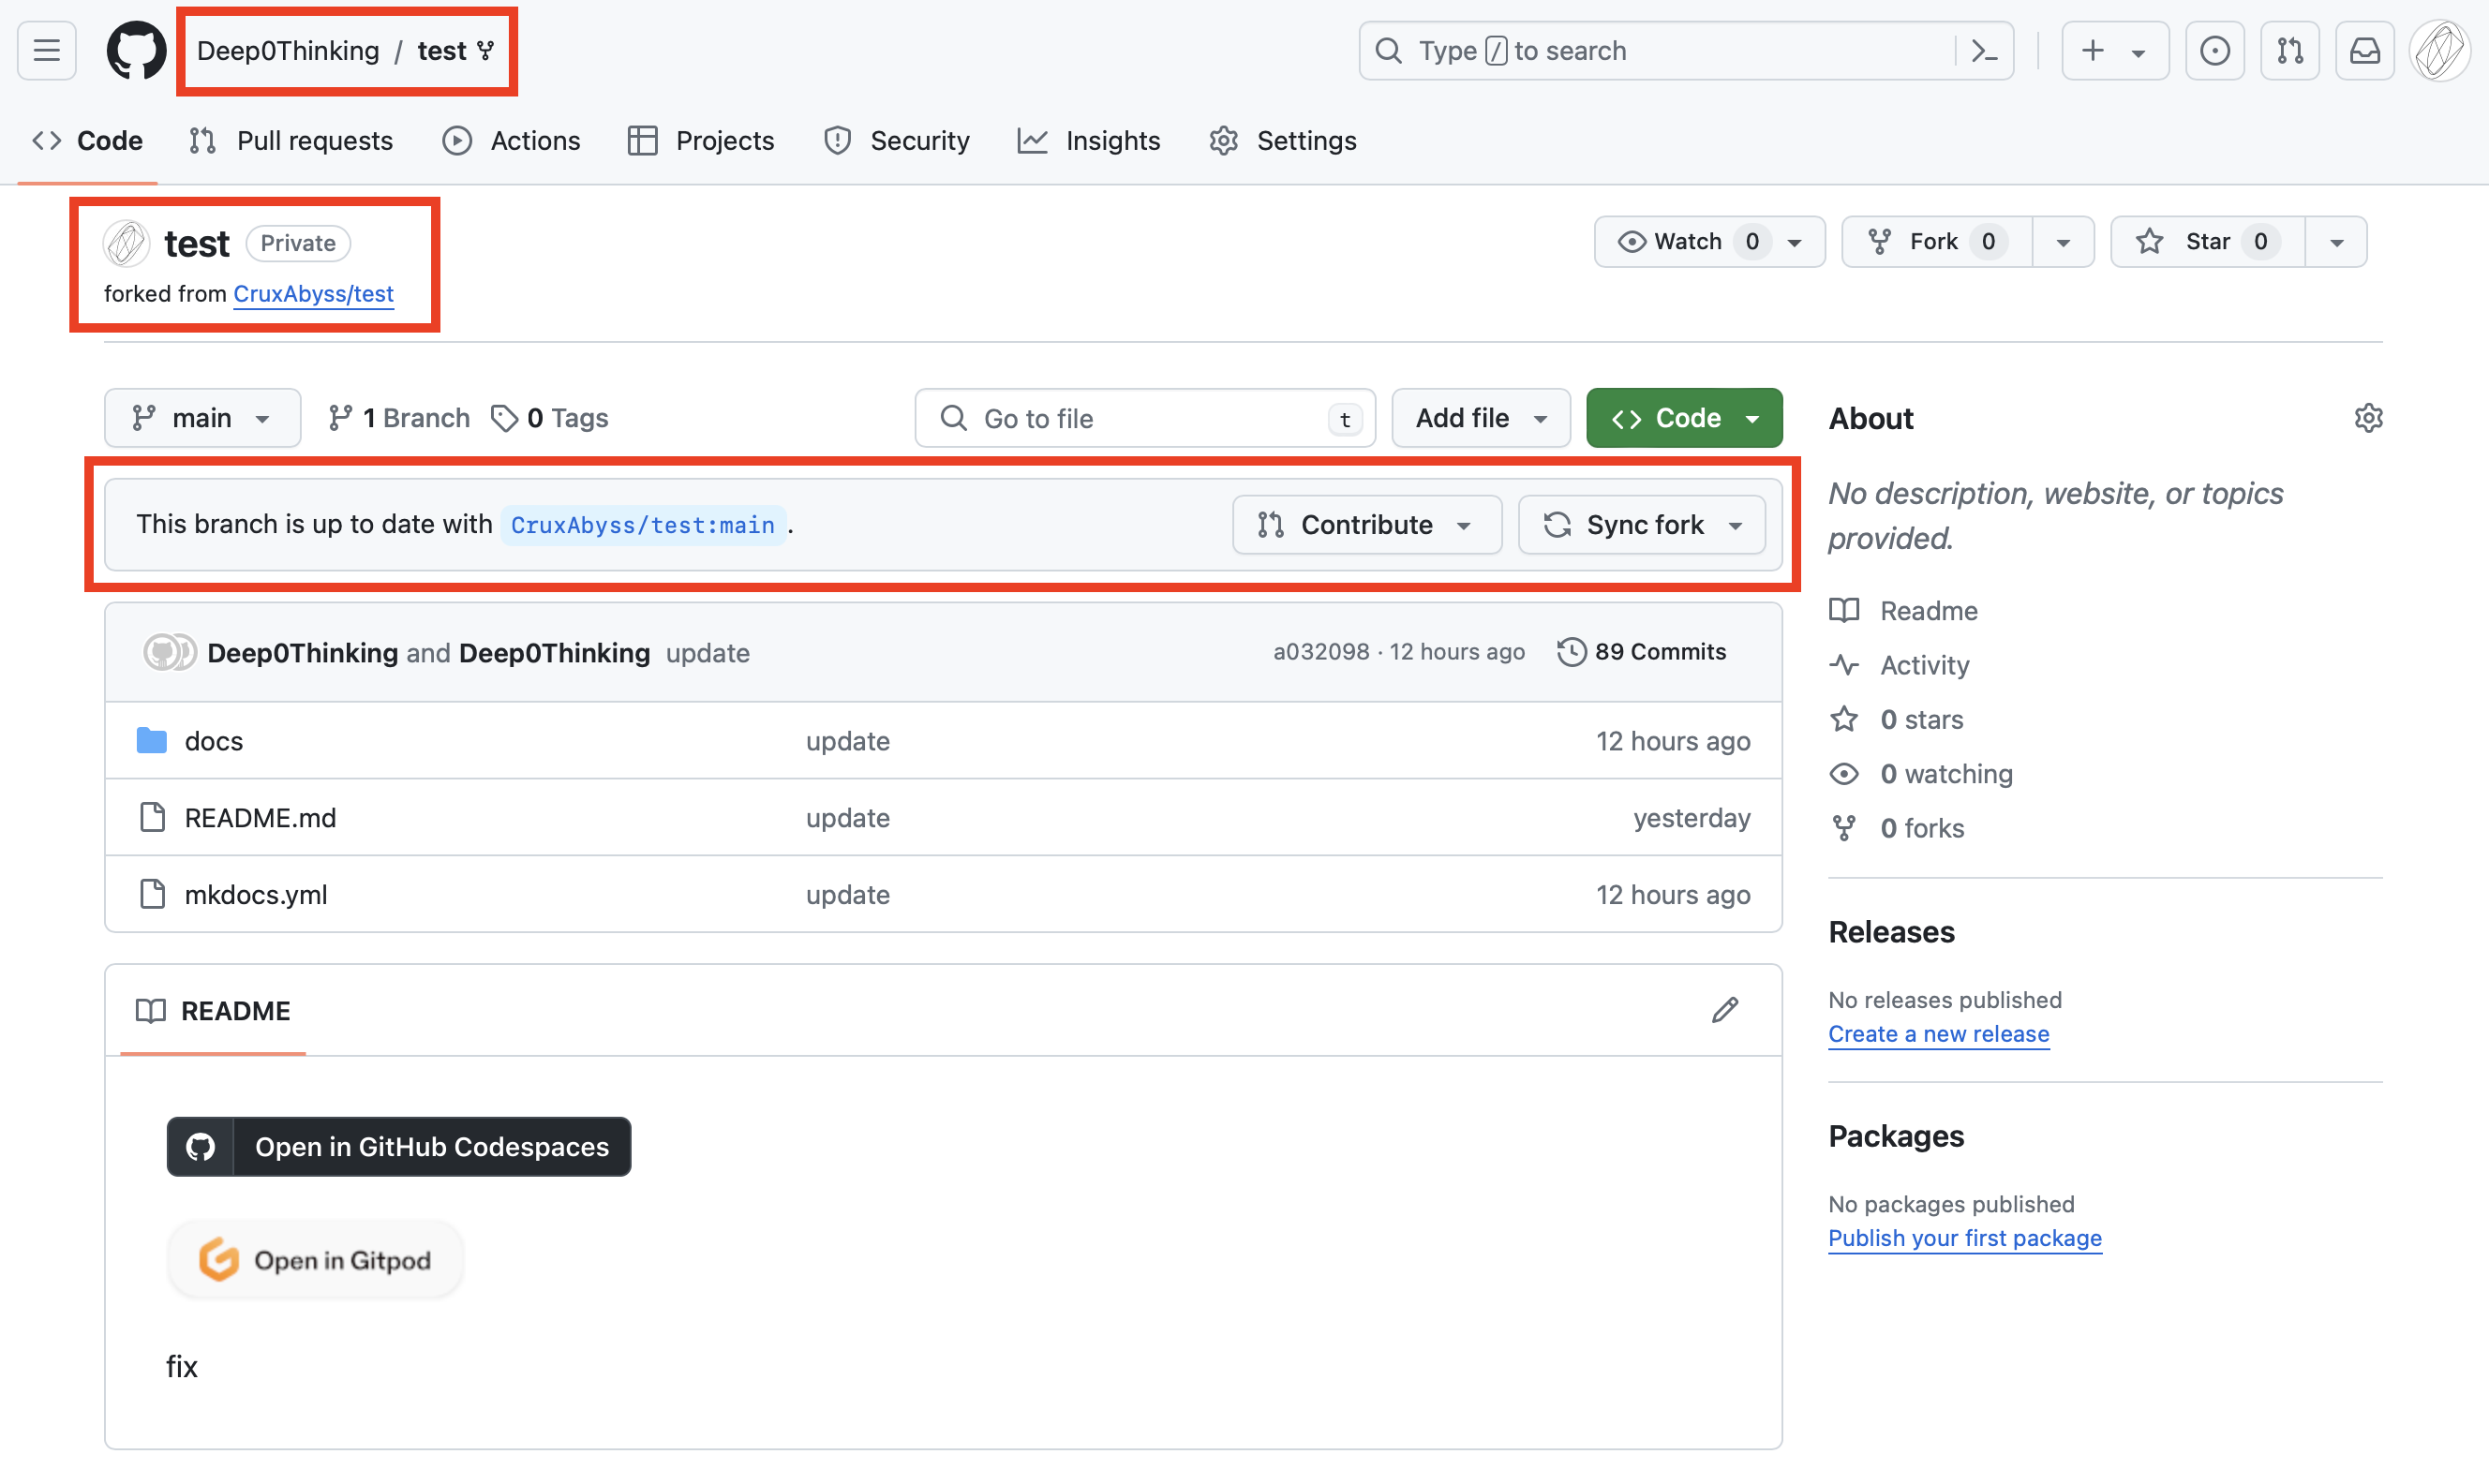Viewport: 2489px width, 1484px height.
Task: Click Open in GitHub Codespaces badge
Action: tap(399, 1147)
